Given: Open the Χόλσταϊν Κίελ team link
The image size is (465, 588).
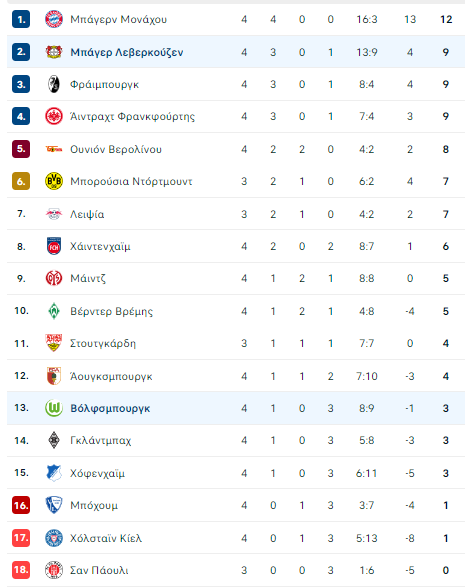Looking at the screenshot, I should tap(106, 538).
